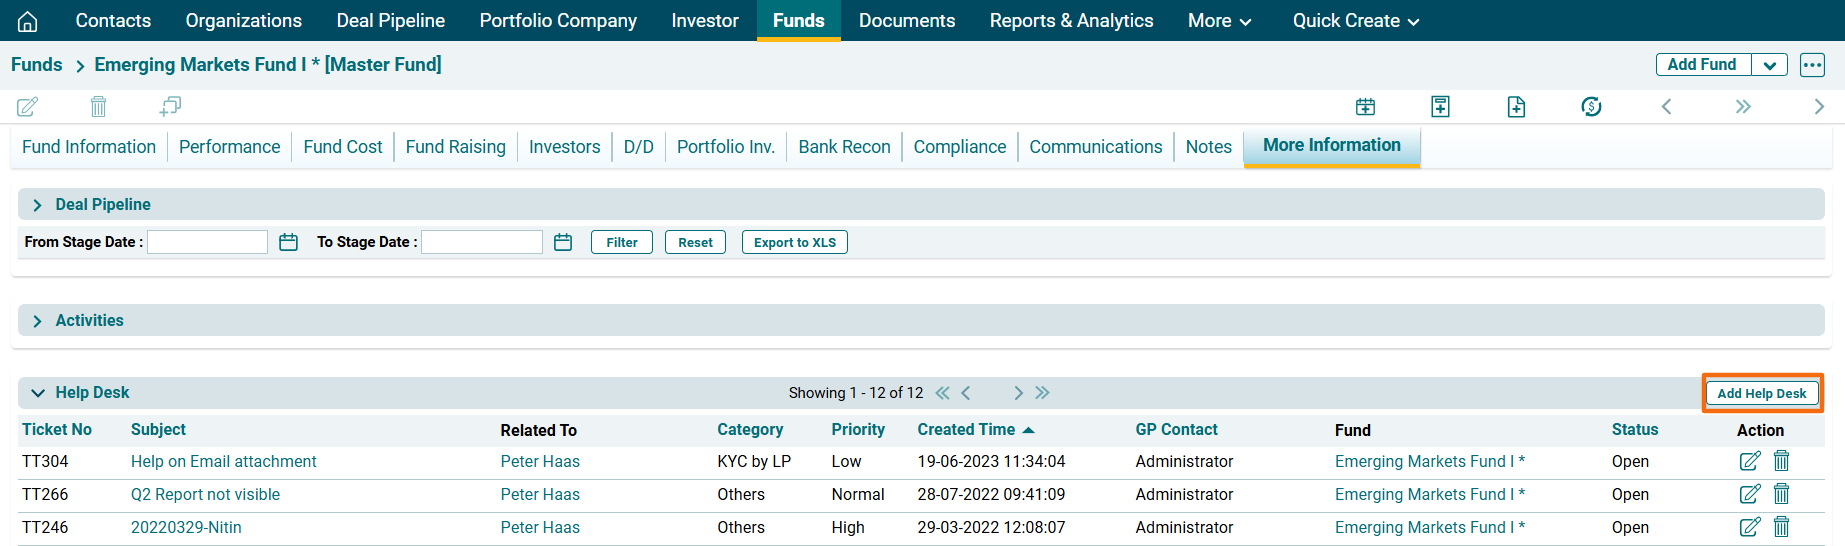Screen dimensions: 1845x546
Task: Edit ticket TT304 using its pencil icon
Action: point(1749,461)
